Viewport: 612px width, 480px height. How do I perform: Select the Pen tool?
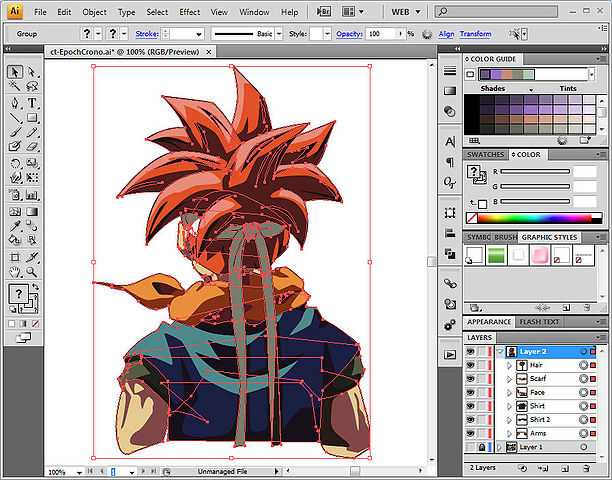tap(15, 103)
